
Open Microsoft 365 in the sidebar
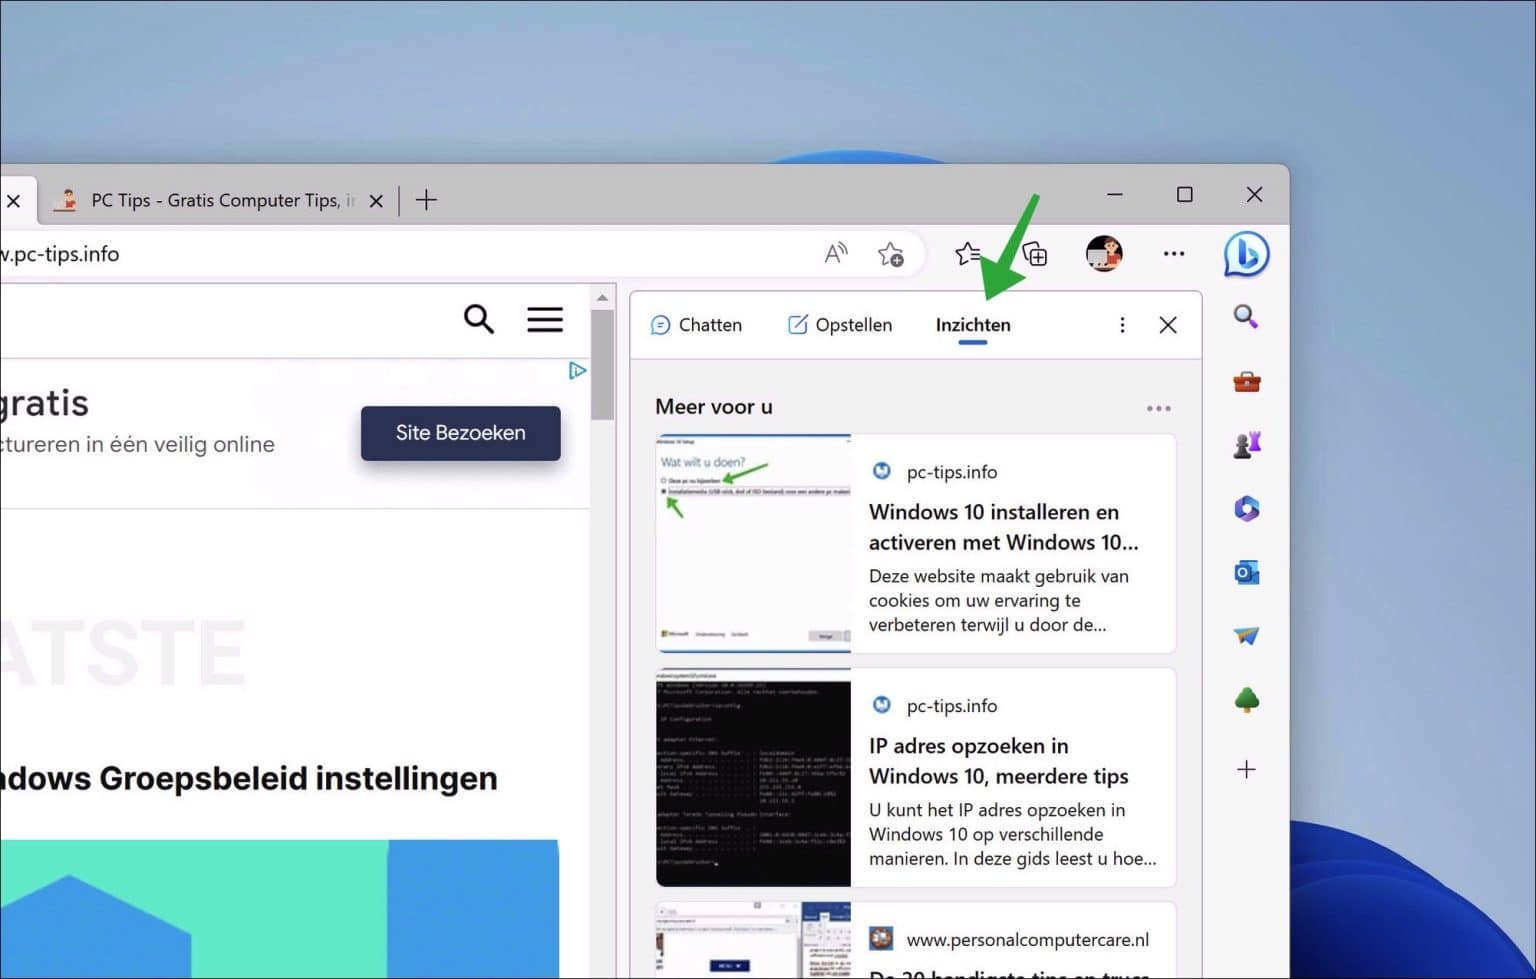coord(1246,508)
